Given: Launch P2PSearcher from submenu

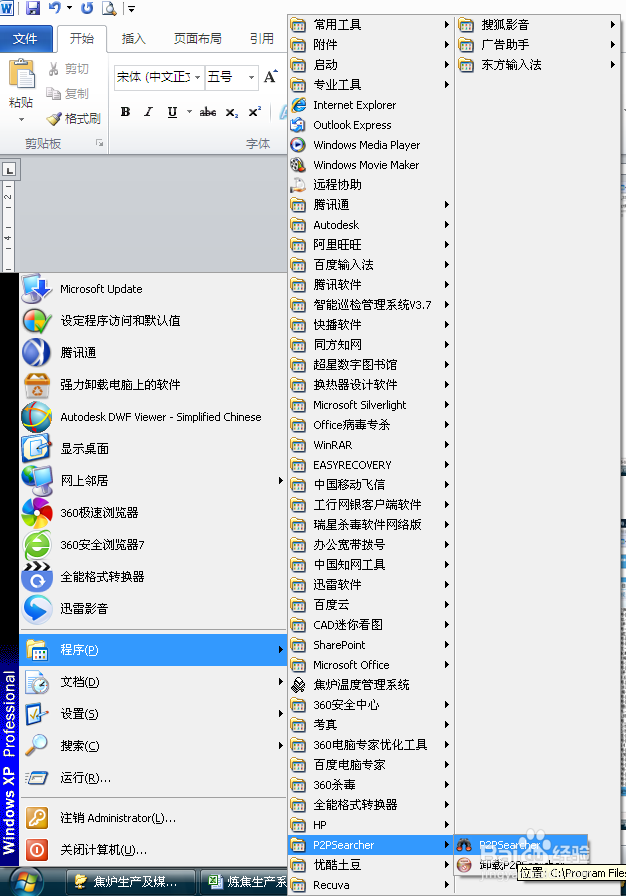Looking at the screenshot, I should coord(521,845).
